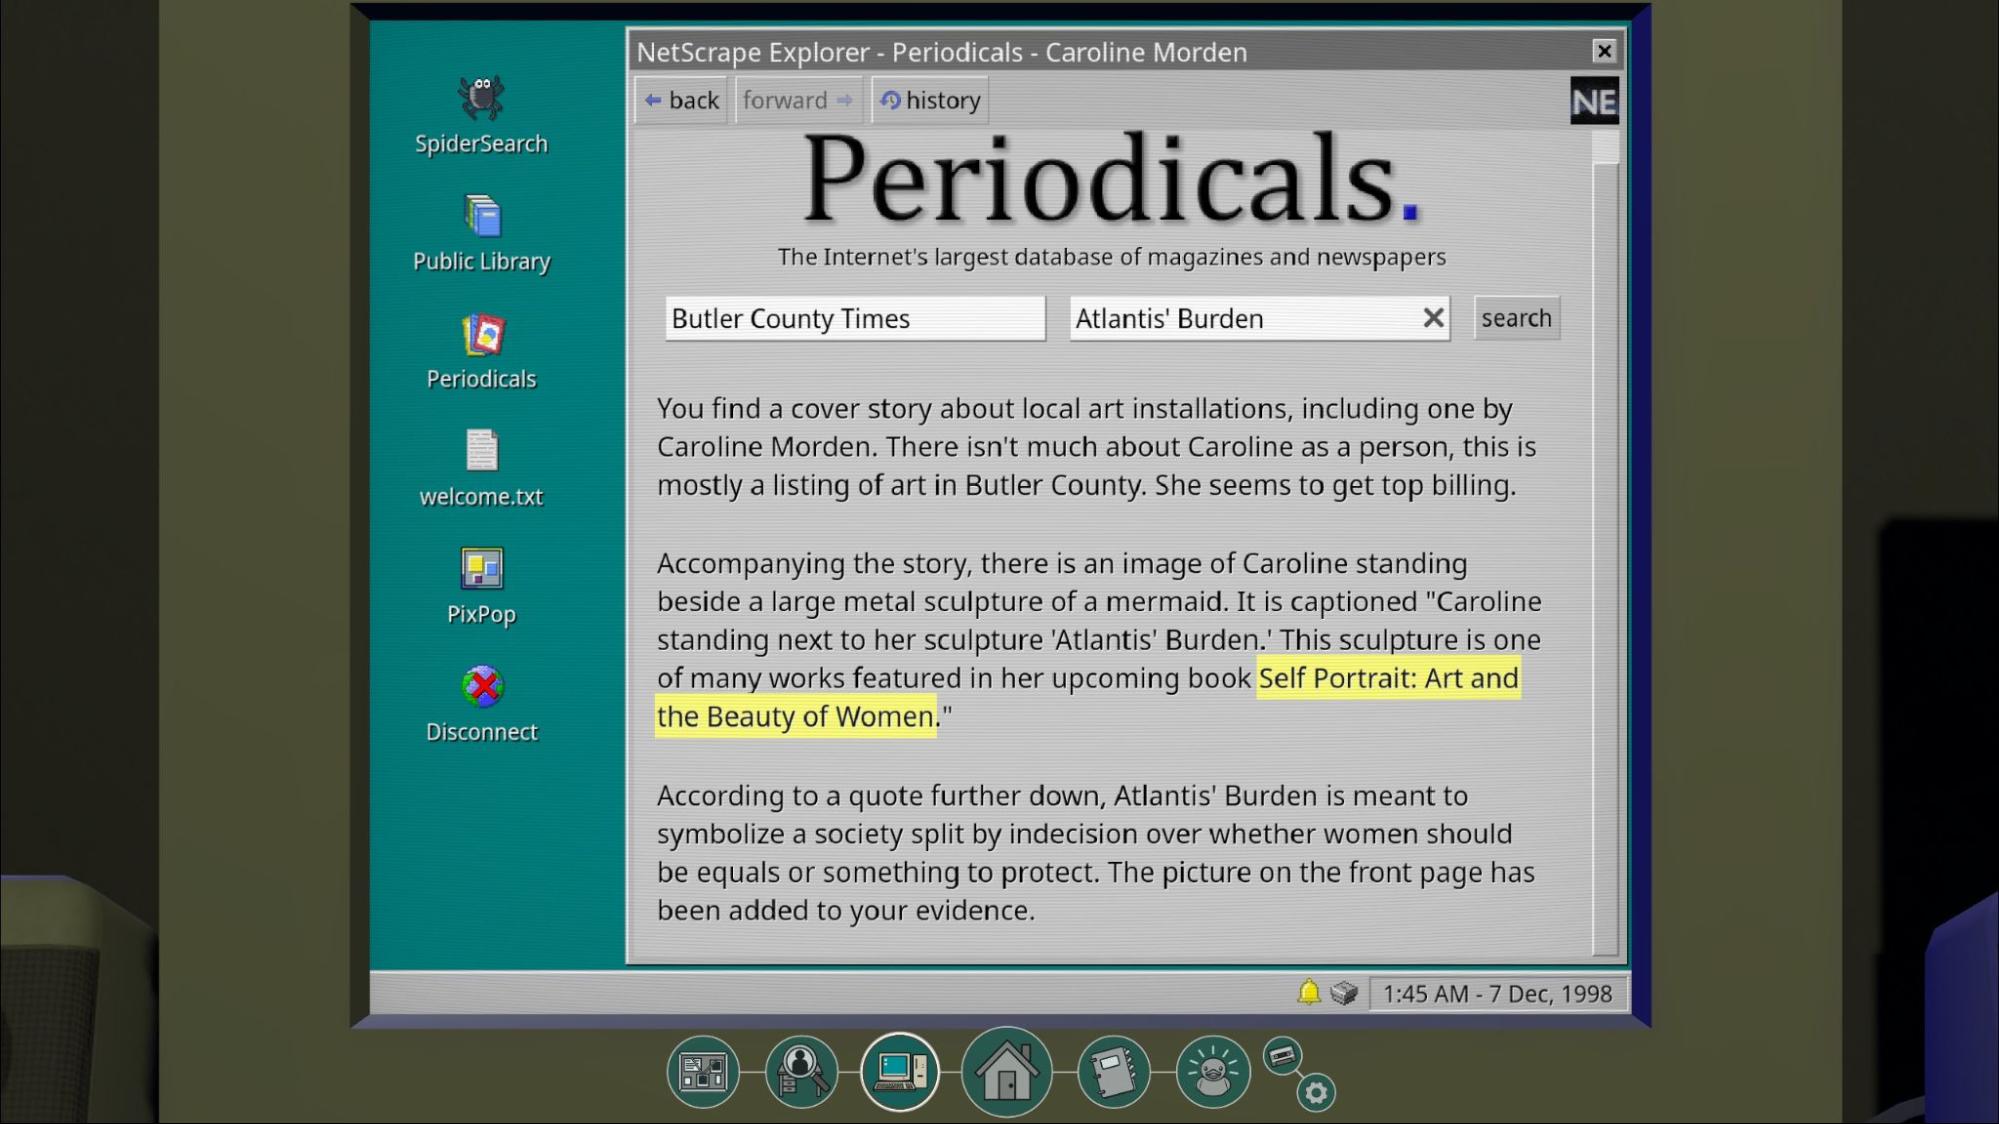
Task: Open the browser history button
Action: [x=930, y=100]
